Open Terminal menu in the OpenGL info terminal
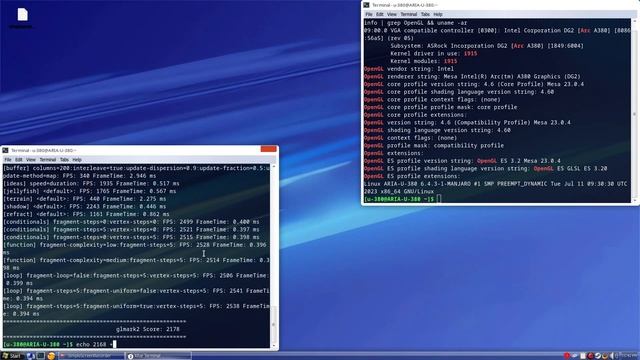640x360 pixels. click(409, 14)
